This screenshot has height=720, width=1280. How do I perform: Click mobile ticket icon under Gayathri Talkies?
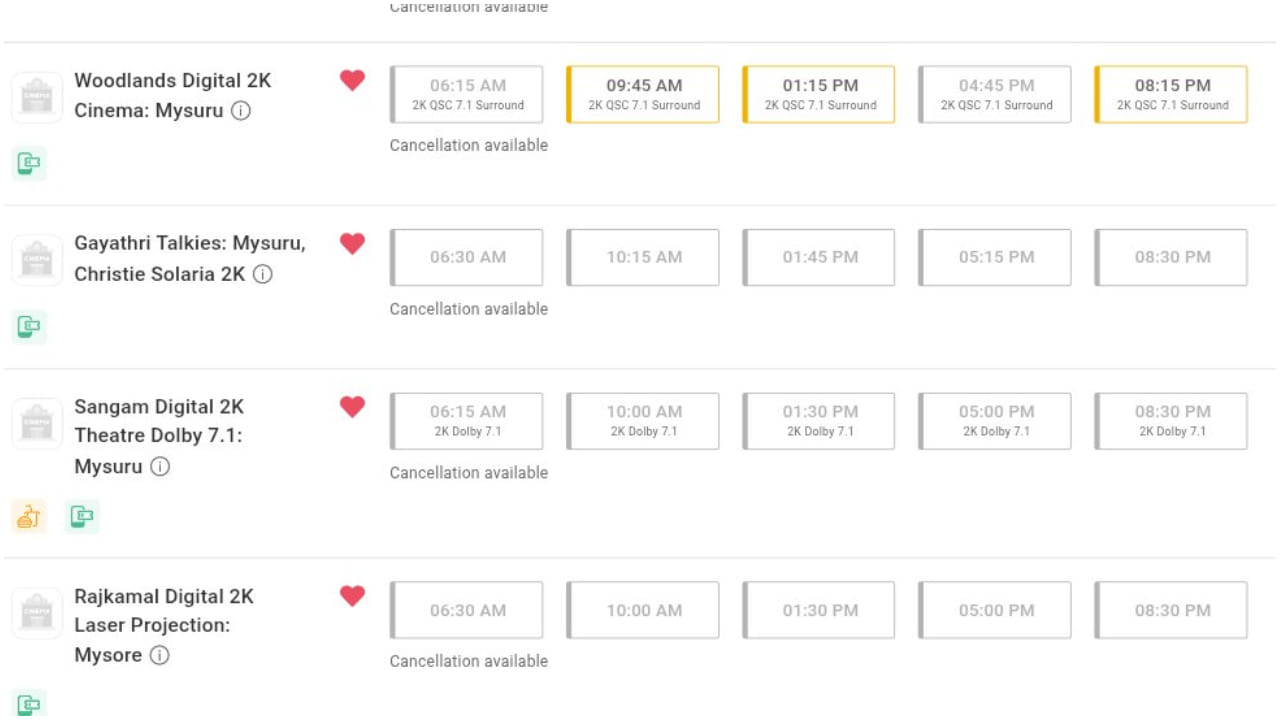29,326
